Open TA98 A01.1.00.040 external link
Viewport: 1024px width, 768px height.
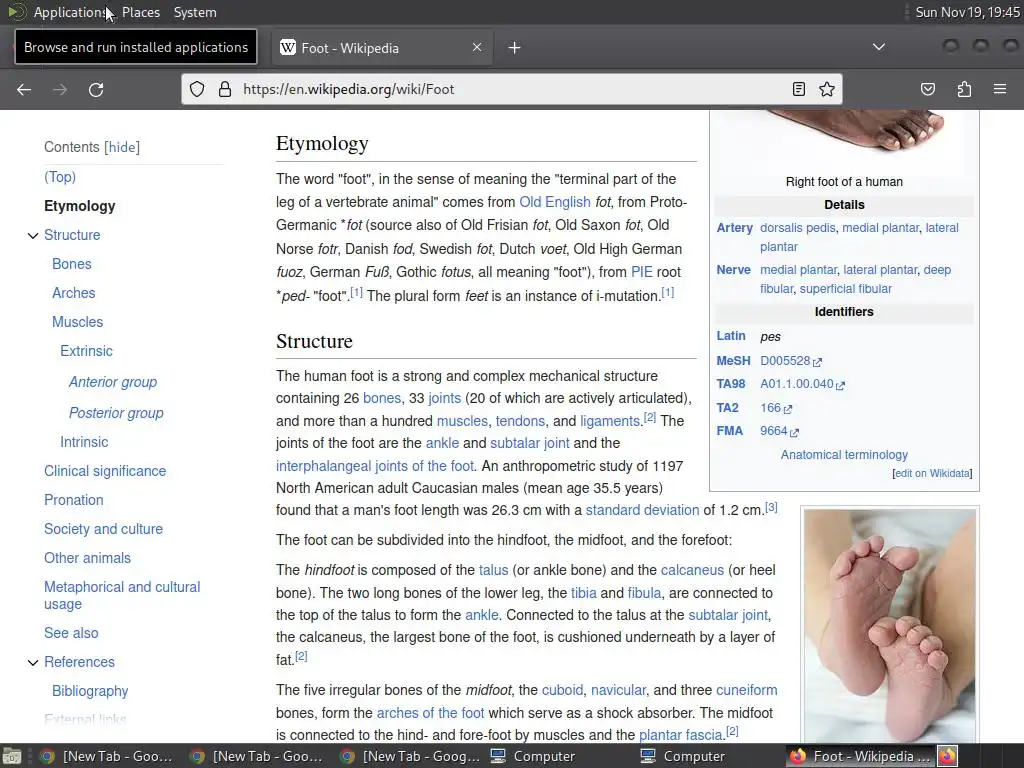[x=802, y=385]
